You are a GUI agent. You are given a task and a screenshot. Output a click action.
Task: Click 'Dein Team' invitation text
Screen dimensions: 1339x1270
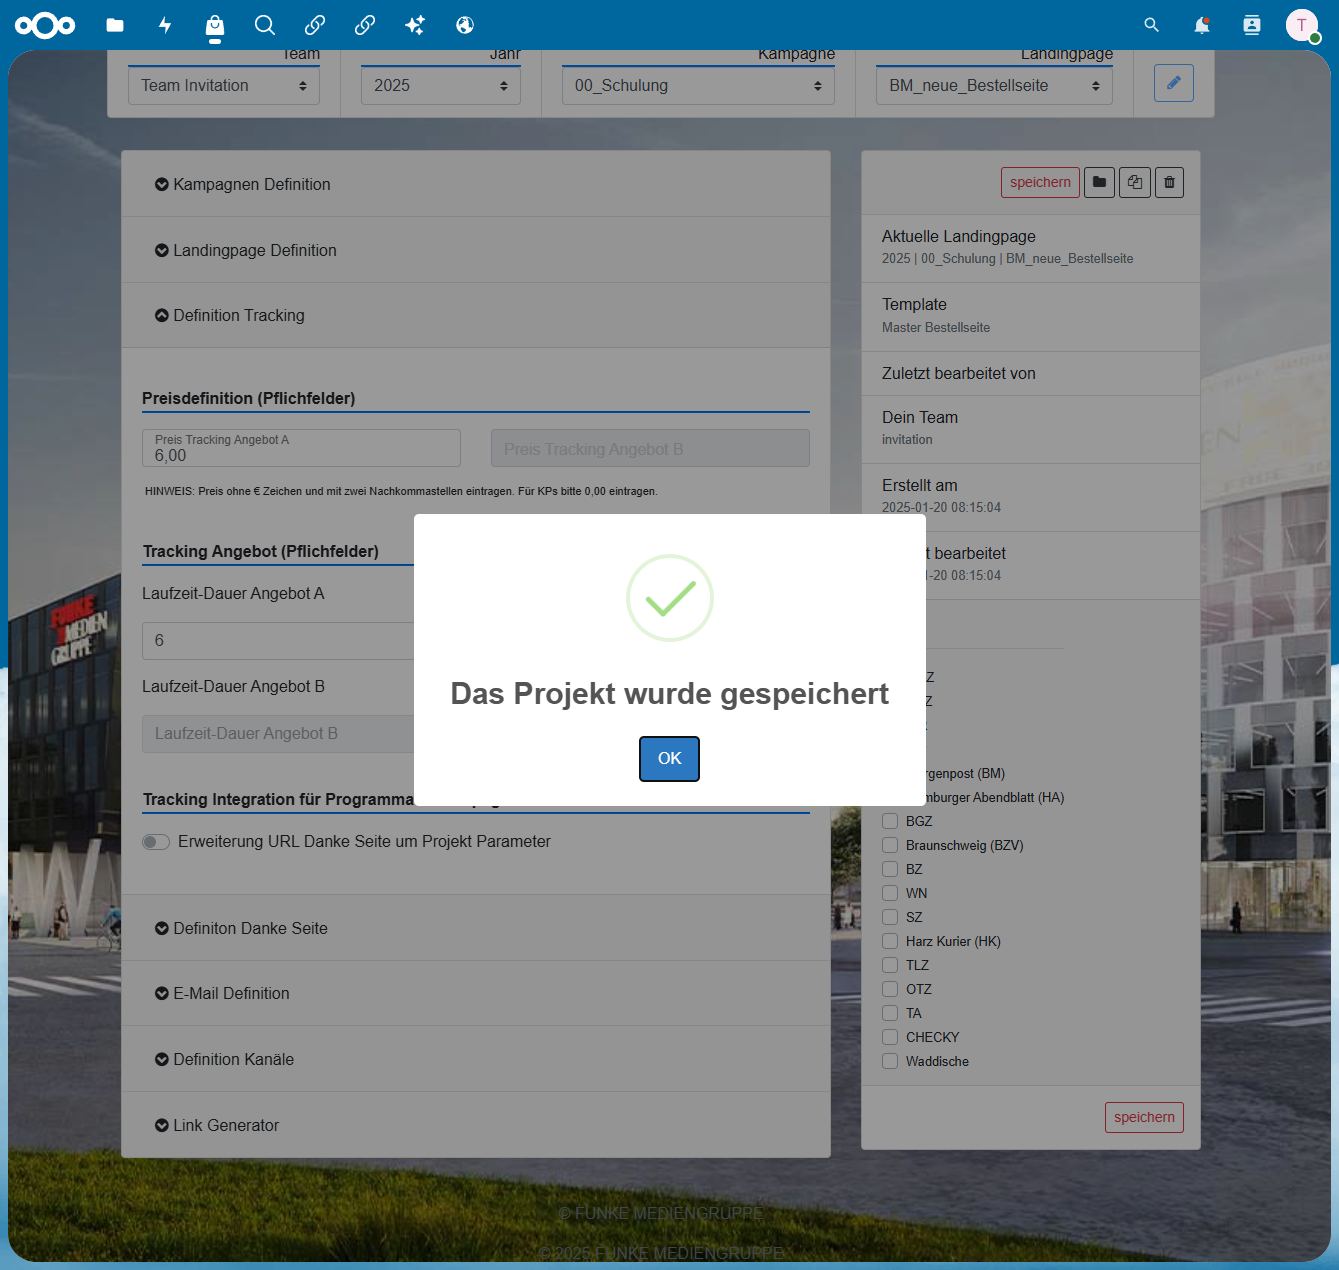click(907, 440)
